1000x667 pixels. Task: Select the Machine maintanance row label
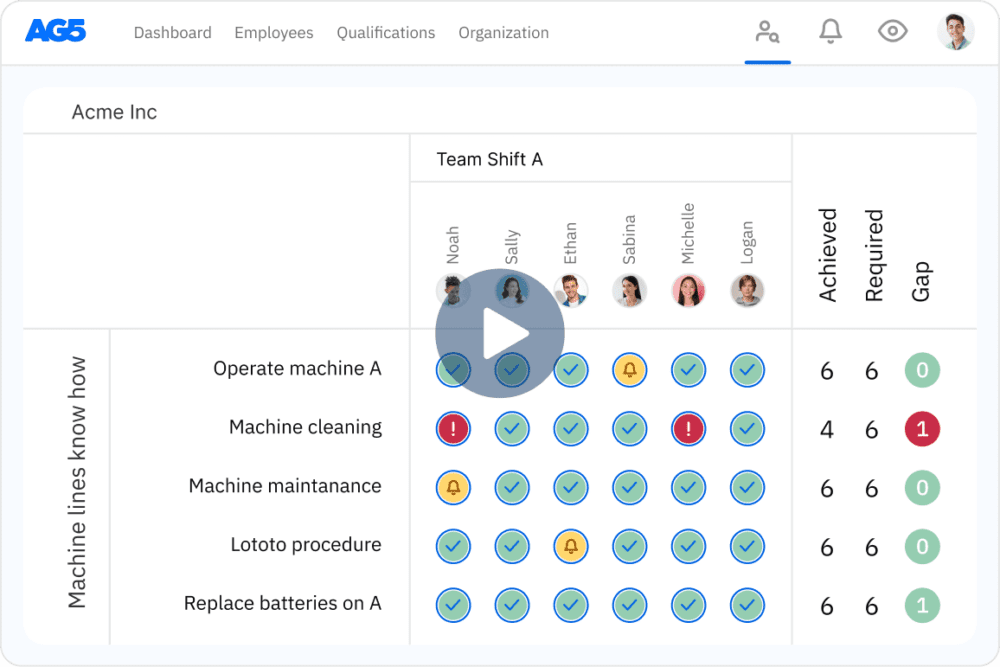click(x=285, y=486)
